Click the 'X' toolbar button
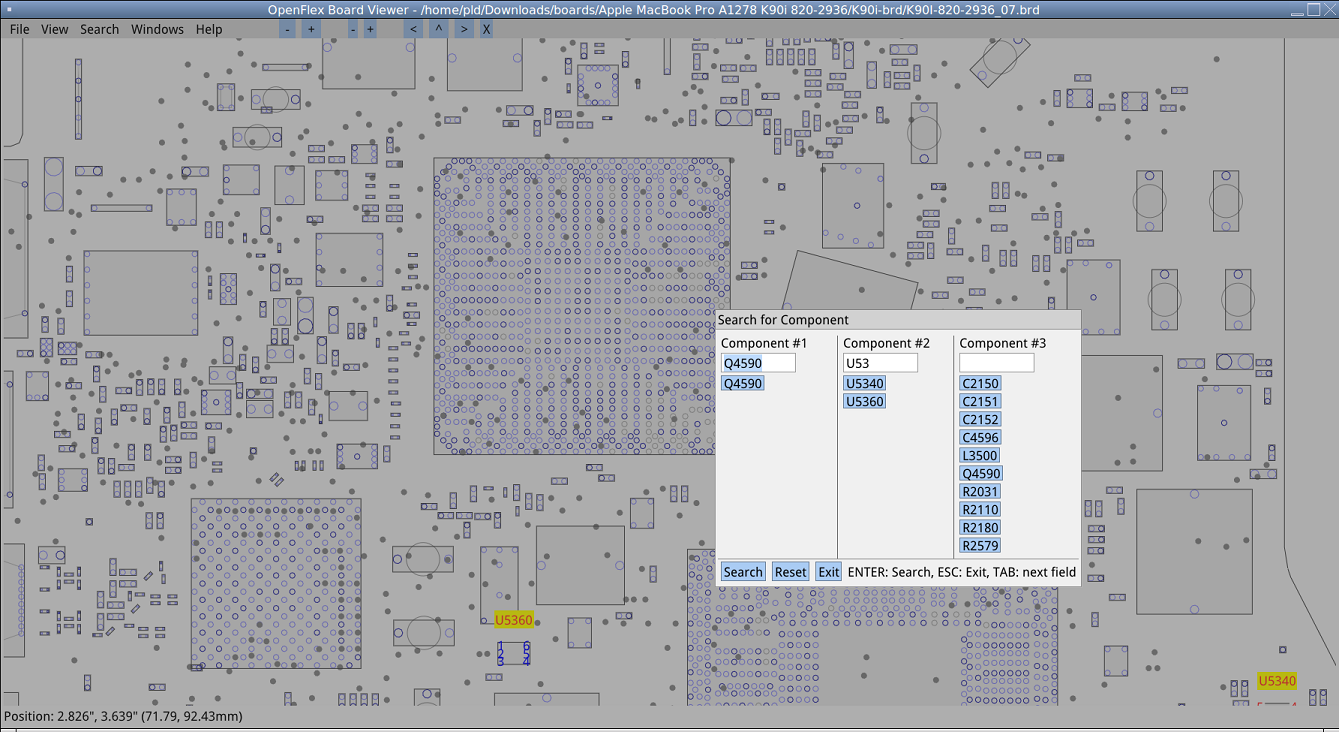Image resolution: width=1339 pixels, height=732 pixels. (486, 29)
